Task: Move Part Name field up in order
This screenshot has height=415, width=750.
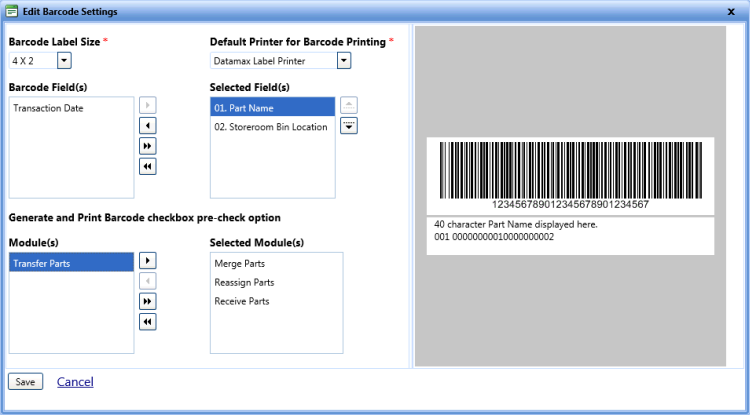Action: (349, 105)
